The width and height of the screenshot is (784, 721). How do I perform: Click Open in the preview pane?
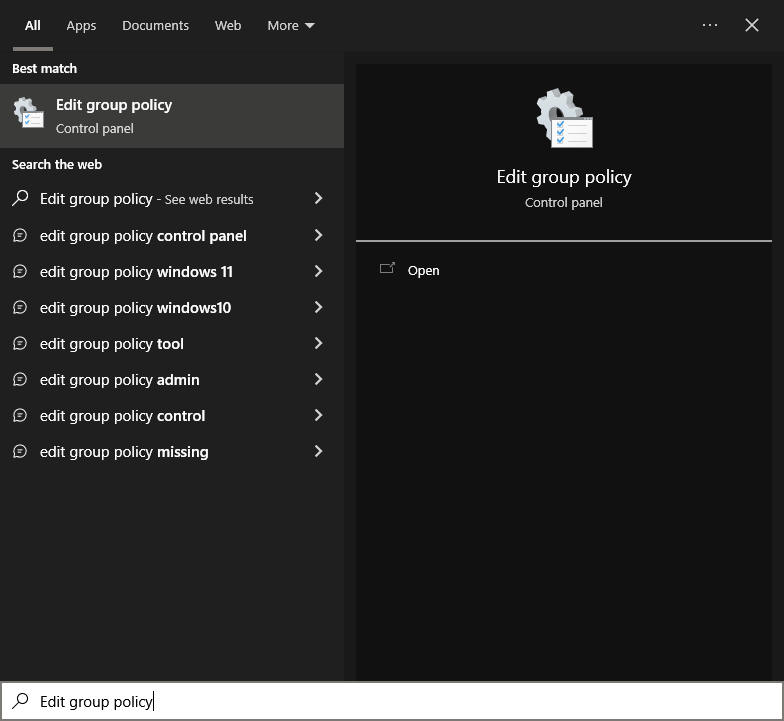click(423, 270)
